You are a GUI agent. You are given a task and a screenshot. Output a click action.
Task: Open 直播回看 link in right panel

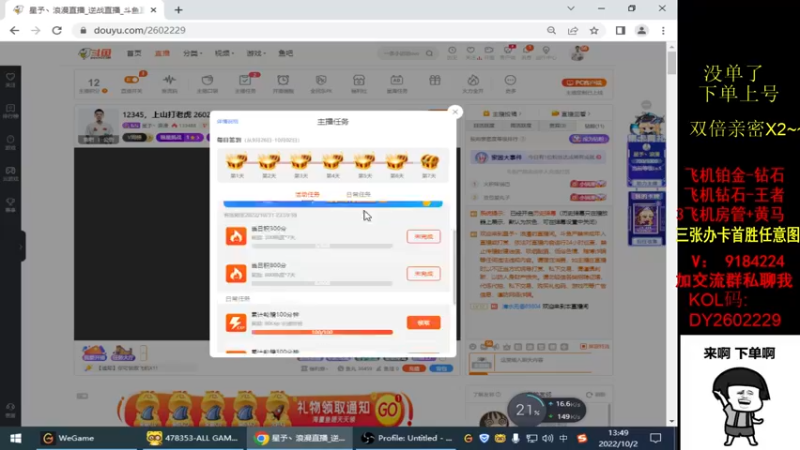(570, 114)
